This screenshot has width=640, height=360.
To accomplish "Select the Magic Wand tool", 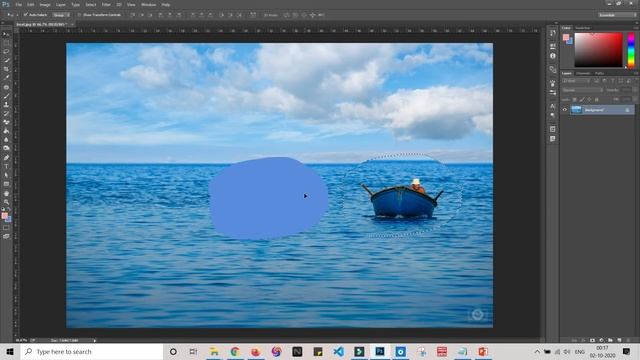I will [6, 60].
